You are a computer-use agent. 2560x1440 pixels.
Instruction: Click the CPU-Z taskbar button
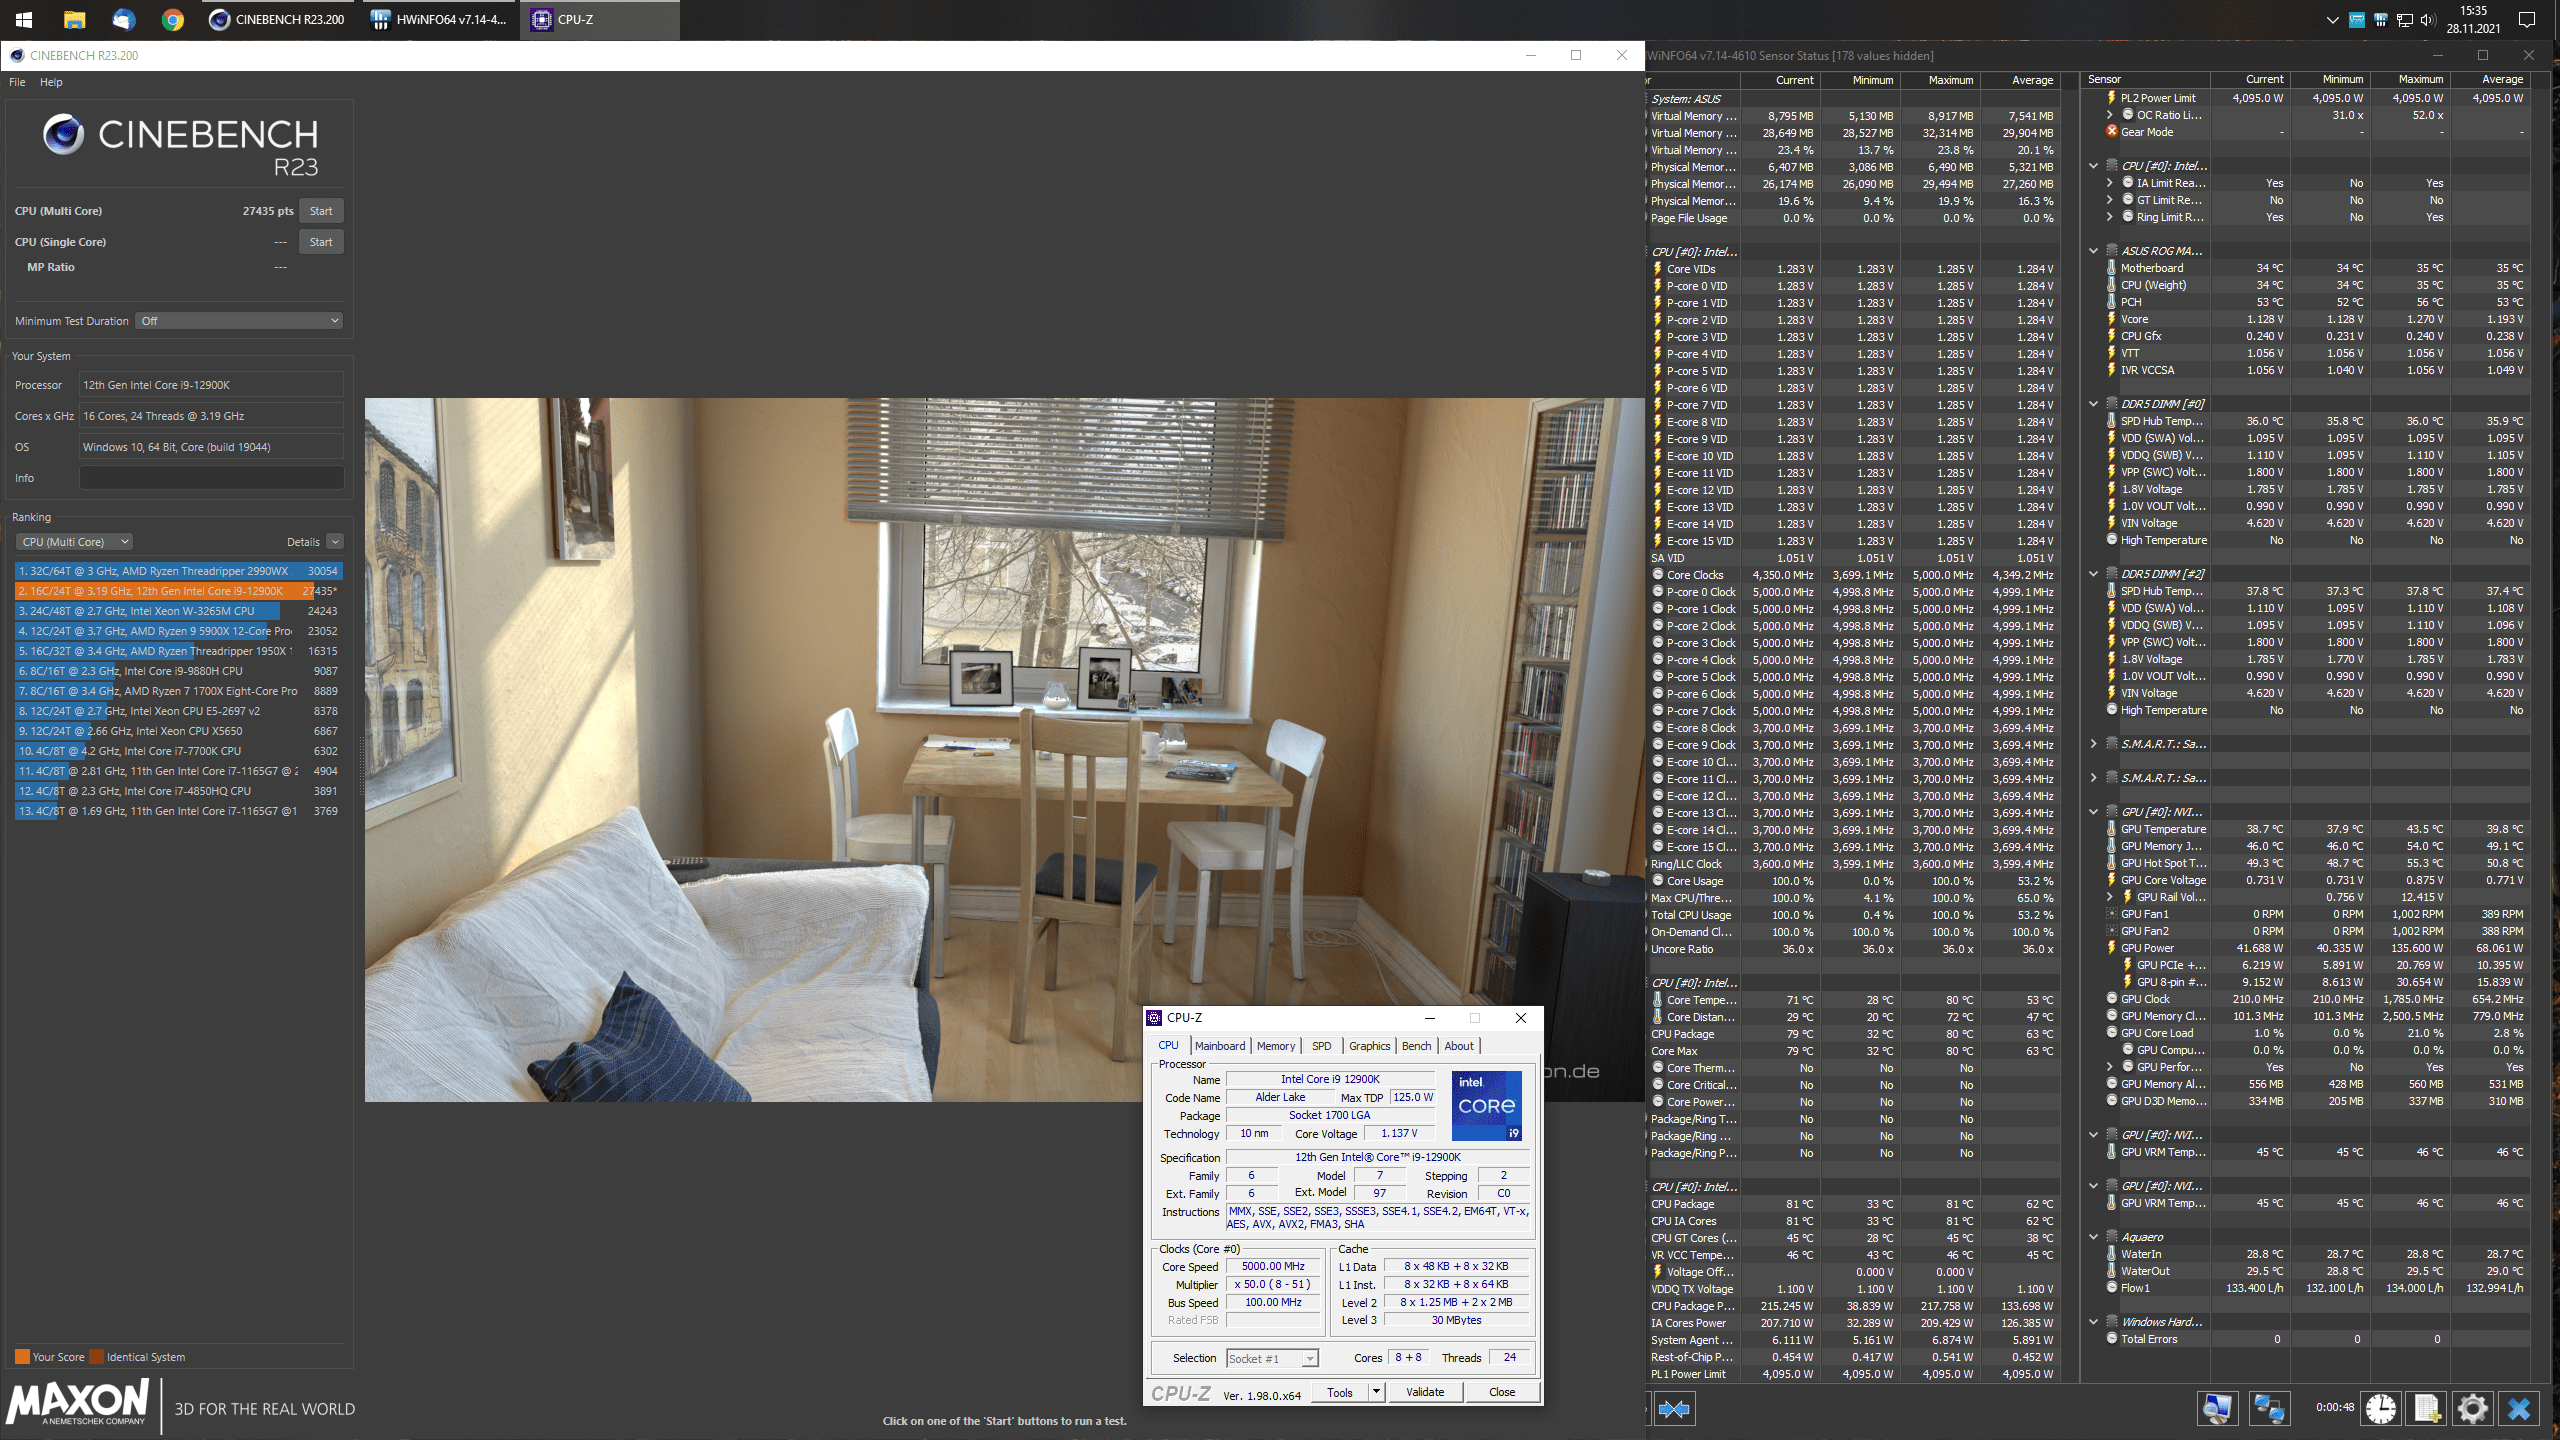click(x=600, y=19)
